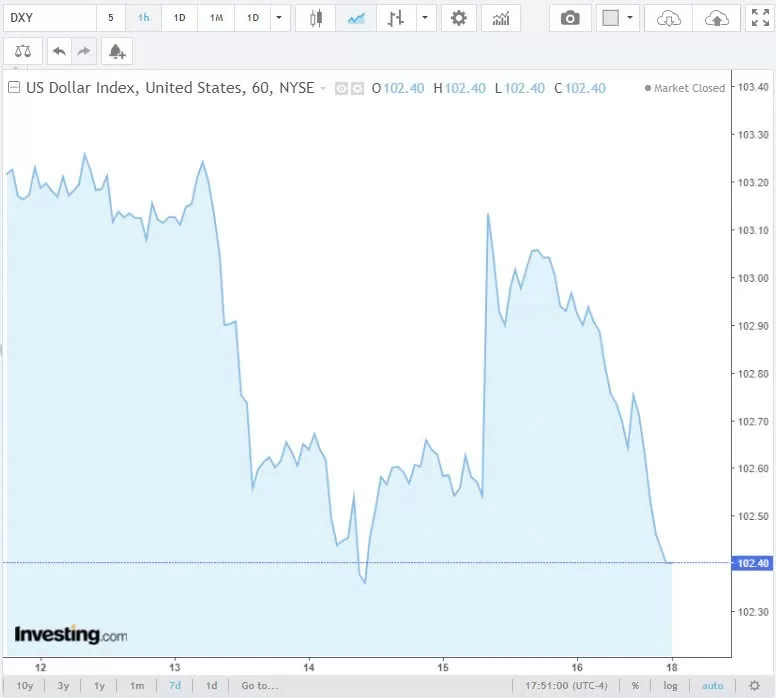Image resolution: width=776 pixels, height=698 pixels.
Task: Click the save chart cloud-upload icon
Action: pos(716,18)
